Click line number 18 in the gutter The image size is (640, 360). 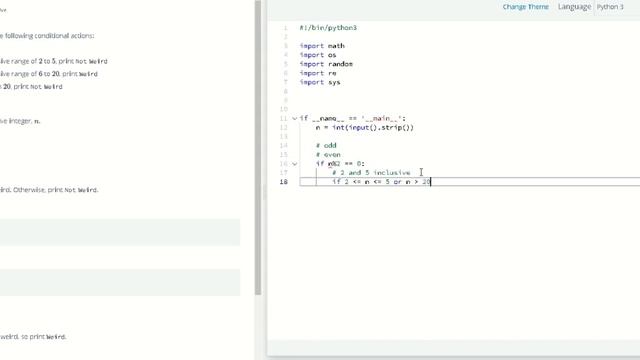pos(284,182)
